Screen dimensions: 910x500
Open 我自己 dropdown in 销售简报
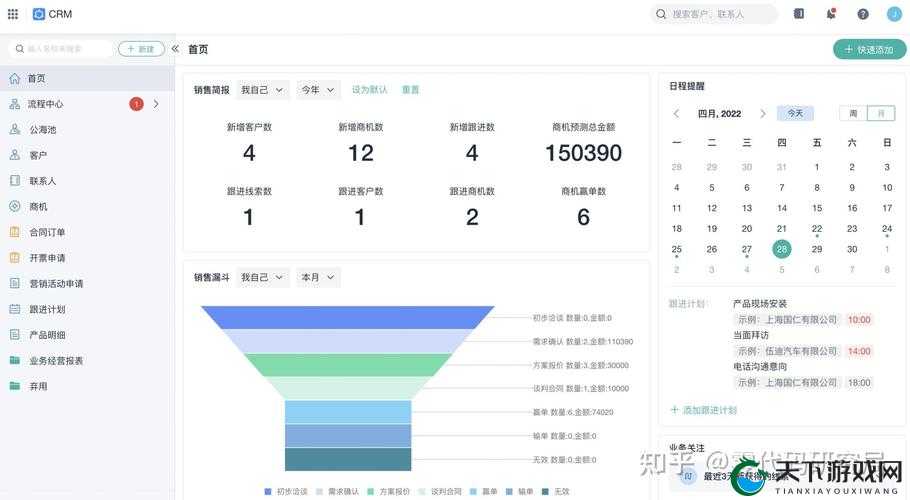(262, 90)
